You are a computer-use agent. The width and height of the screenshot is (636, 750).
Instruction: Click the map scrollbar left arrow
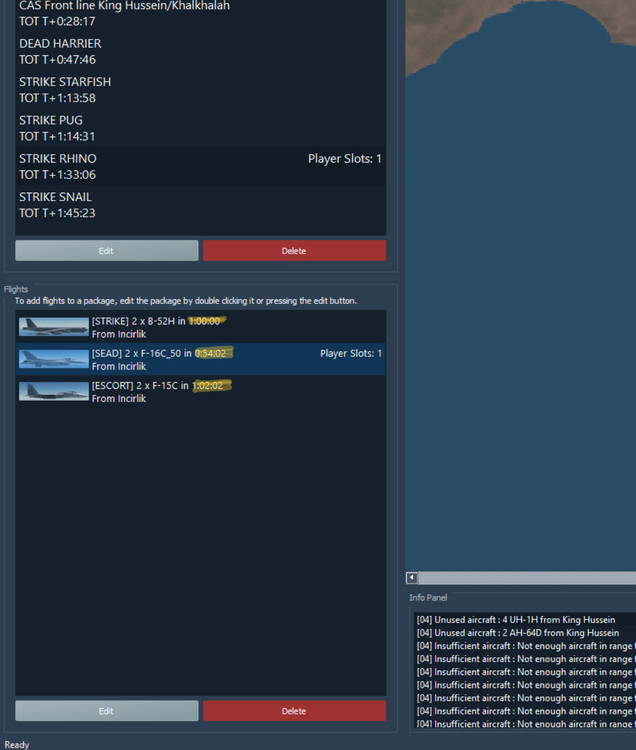tap(411, 577)
